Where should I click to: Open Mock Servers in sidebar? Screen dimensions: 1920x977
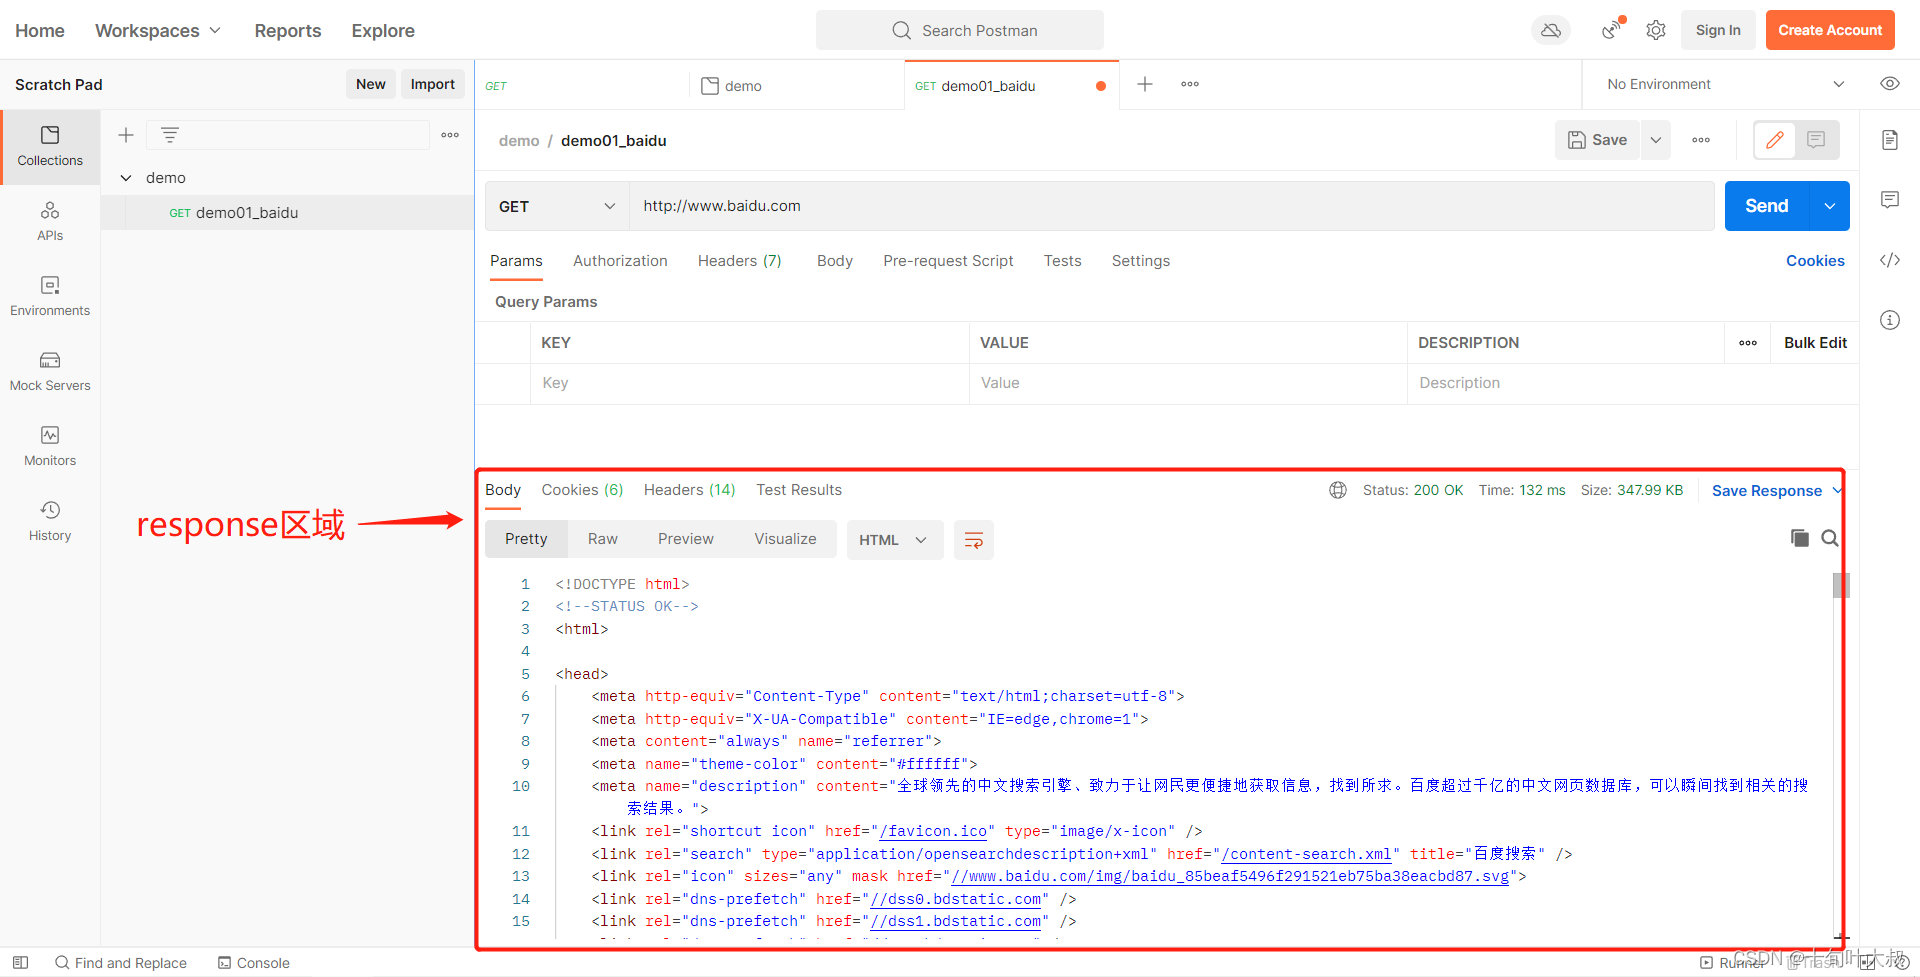(50, 372)
